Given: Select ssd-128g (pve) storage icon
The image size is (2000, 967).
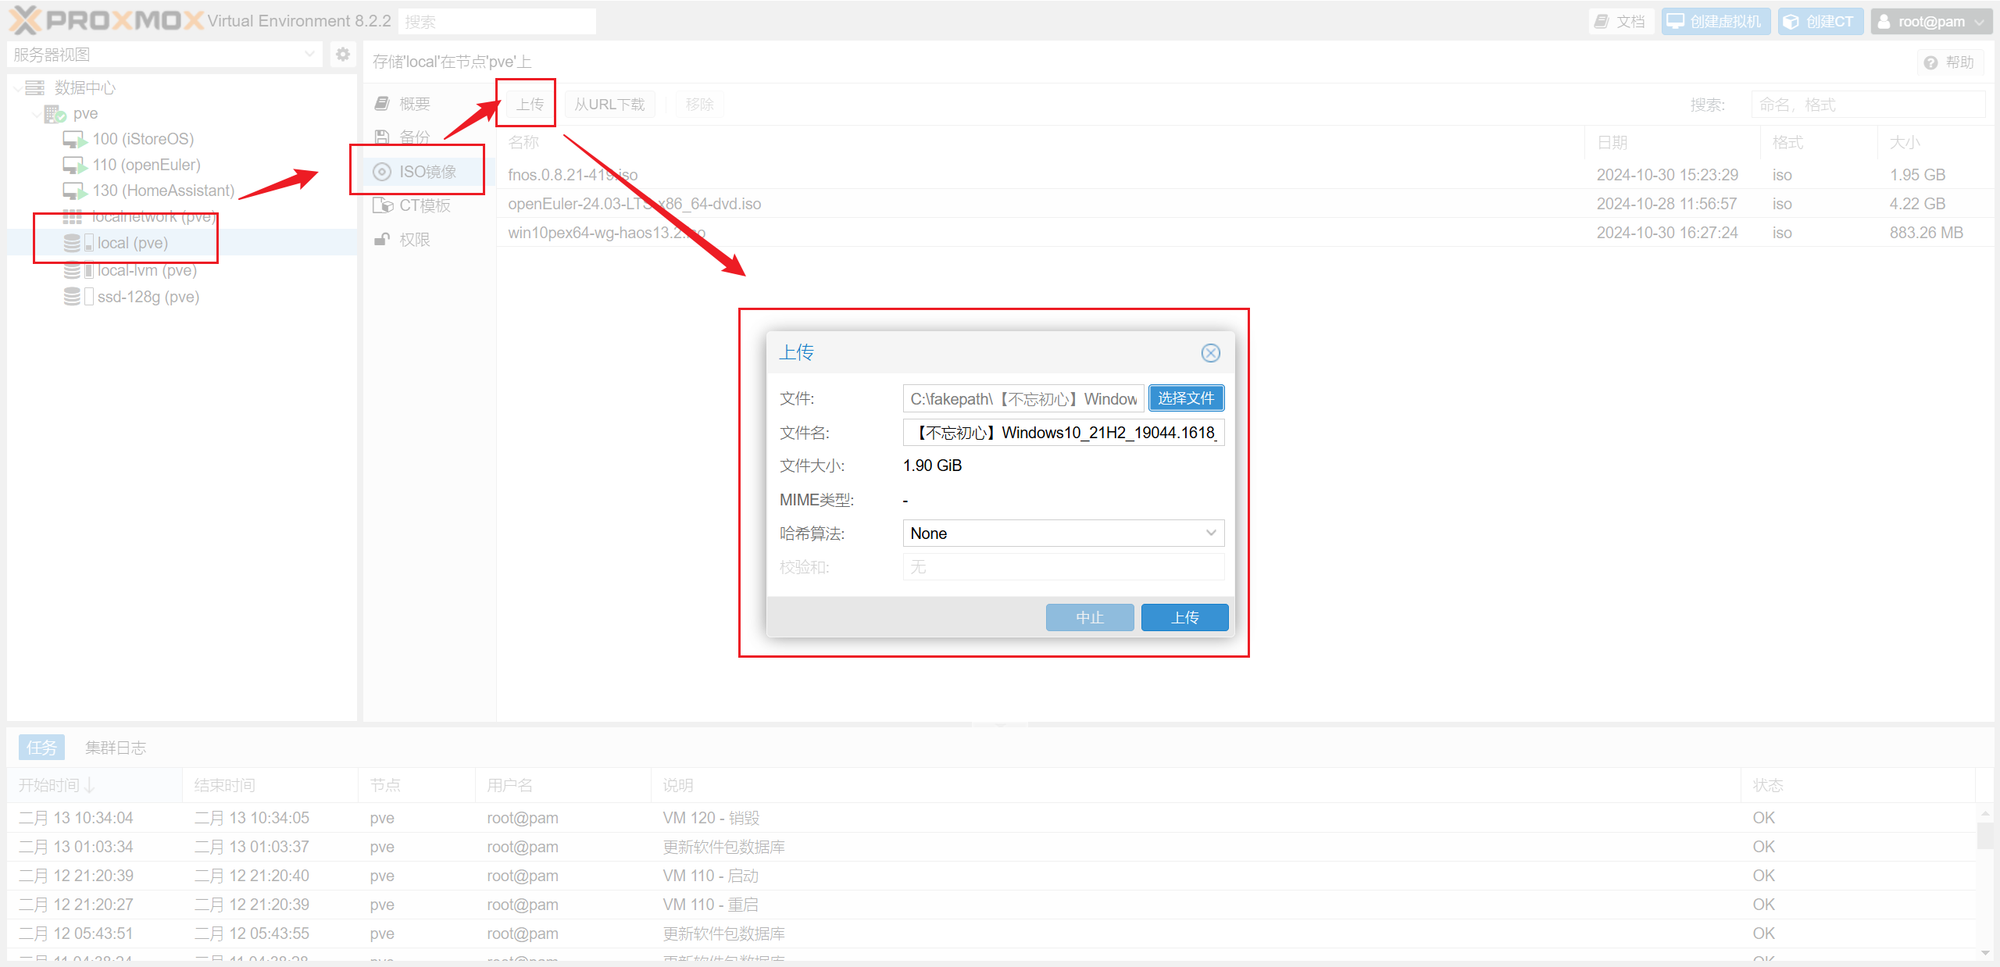Looking at the screenshot, I should pyautogui.click(x=73, y=297).
